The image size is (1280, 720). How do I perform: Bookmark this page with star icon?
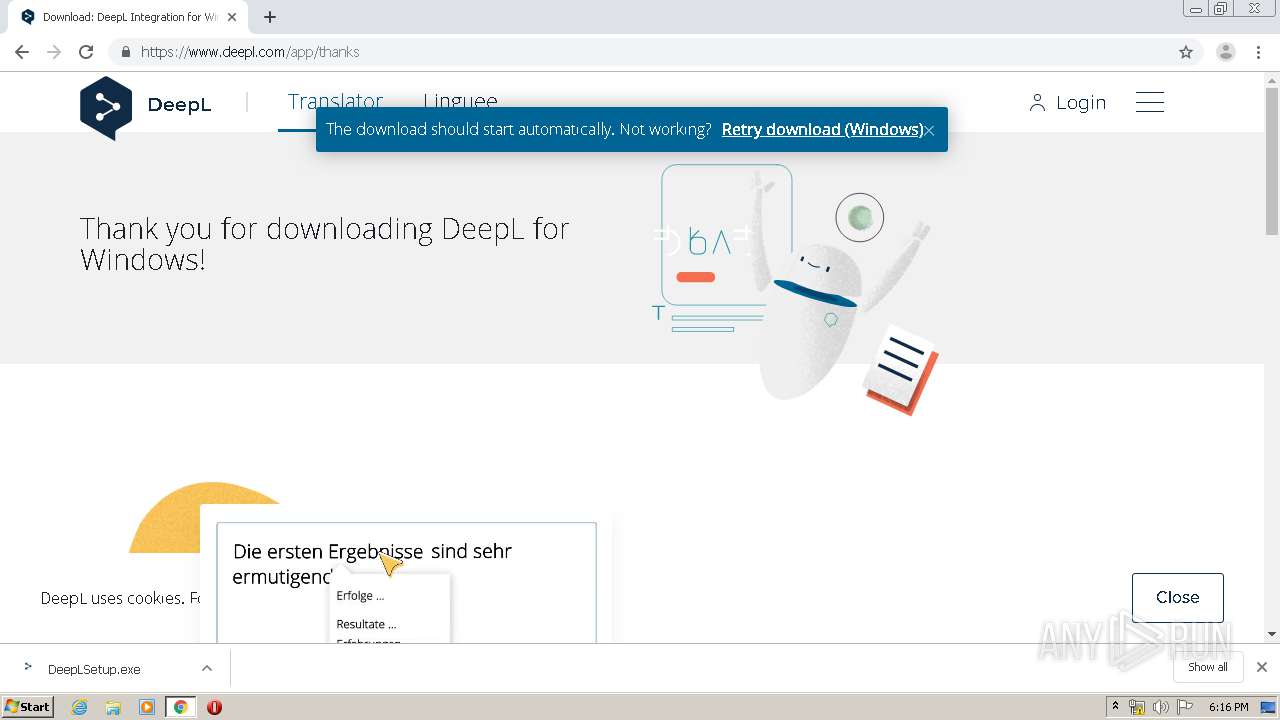1186,52
